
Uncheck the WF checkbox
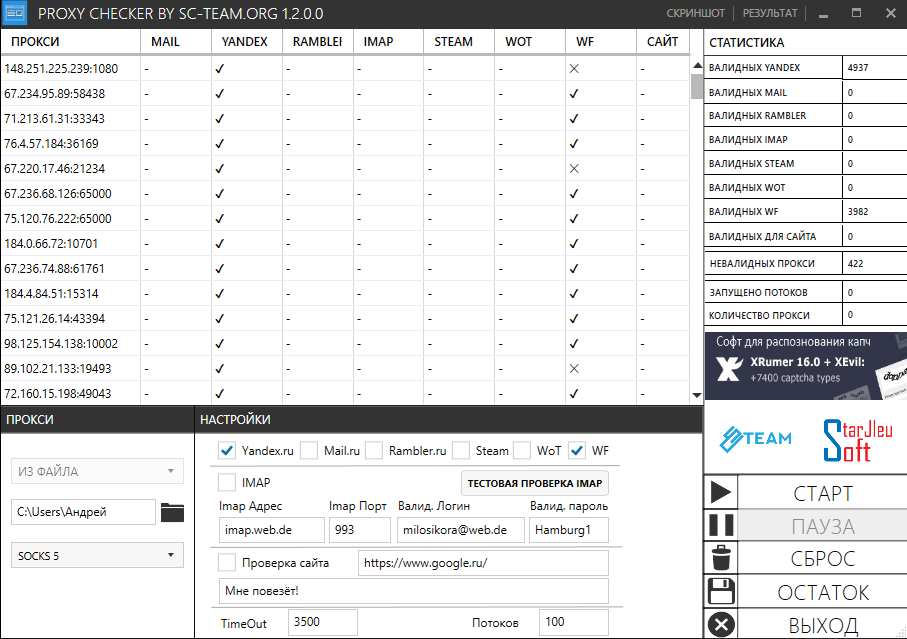[577, 450]
